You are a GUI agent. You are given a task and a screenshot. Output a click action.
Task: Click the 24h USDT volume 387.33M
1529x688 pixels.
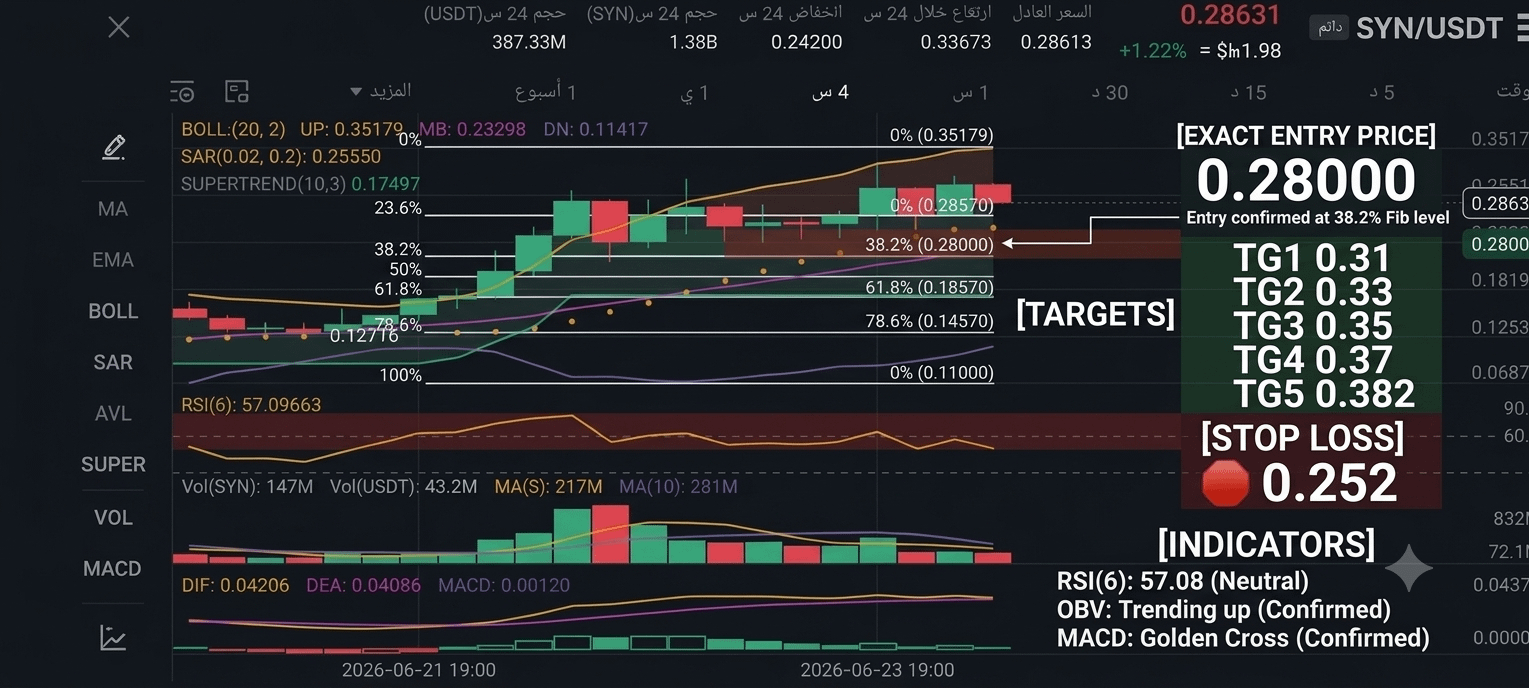click(x=529, y=42)
